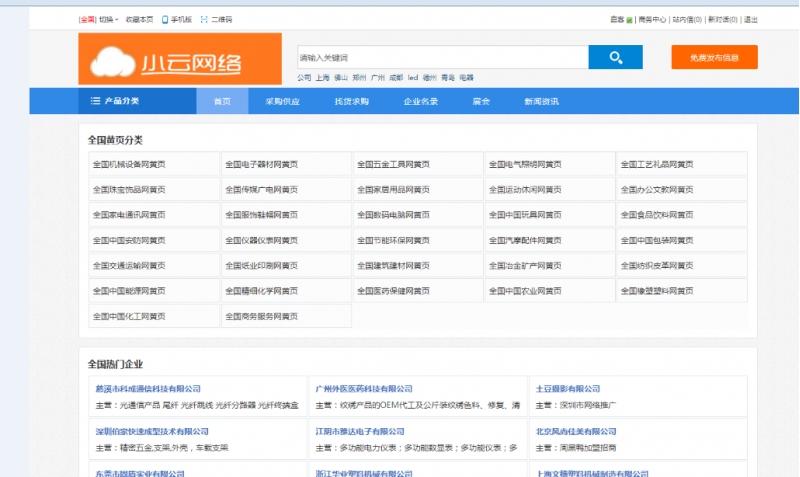800x477 pixels.
Task: Select the 首页 navigation tab
Action: click(222, 101)
